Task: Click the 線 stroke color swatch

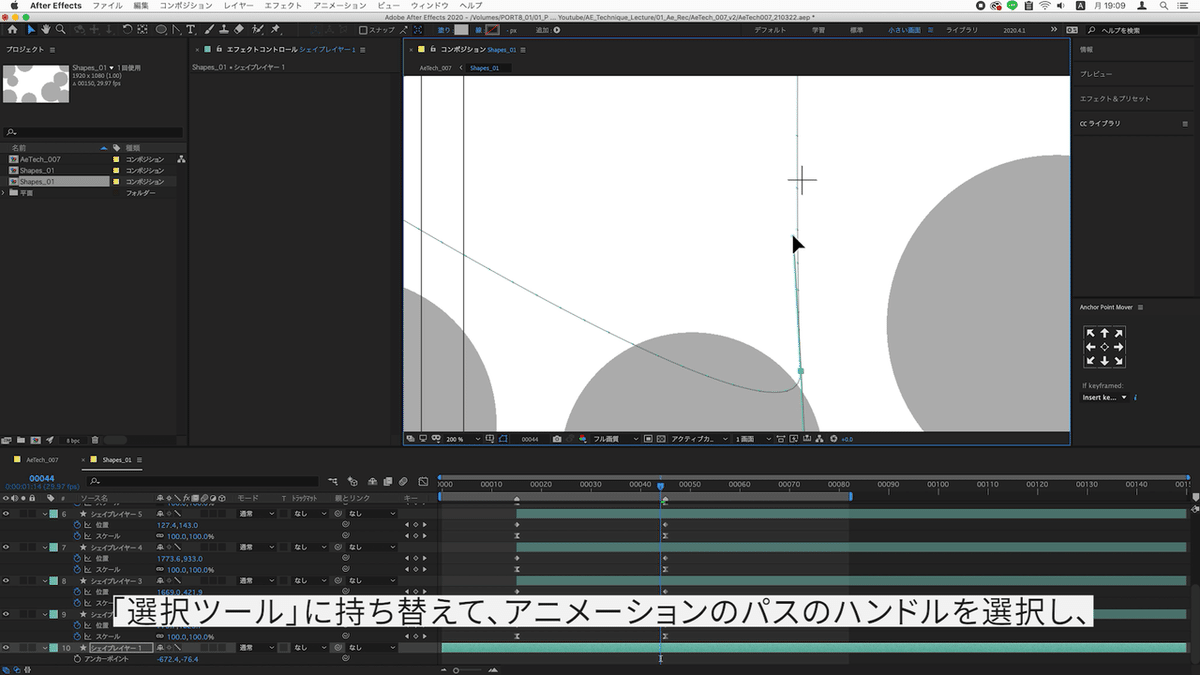Action: [x=492, y=30]
